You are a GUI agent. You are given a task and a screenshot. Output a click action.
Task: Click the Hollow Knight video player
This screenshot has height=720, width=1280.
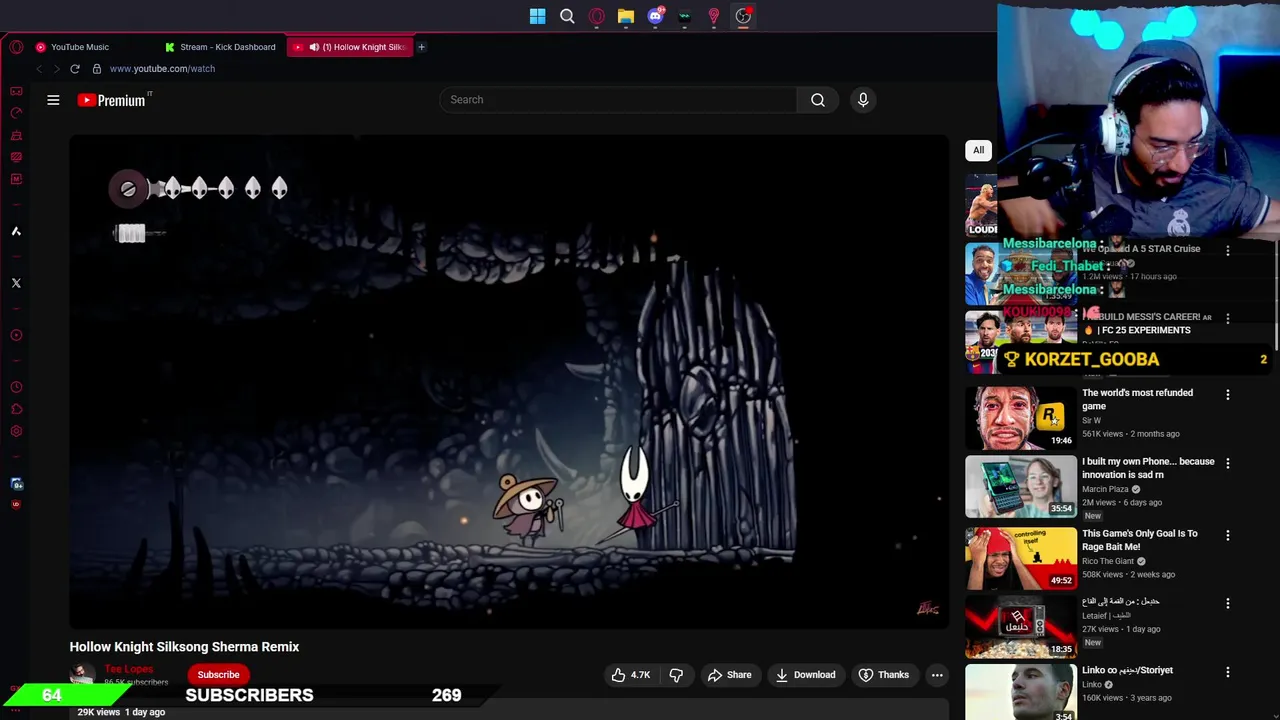pyautogui.click(x=509, y=382)
